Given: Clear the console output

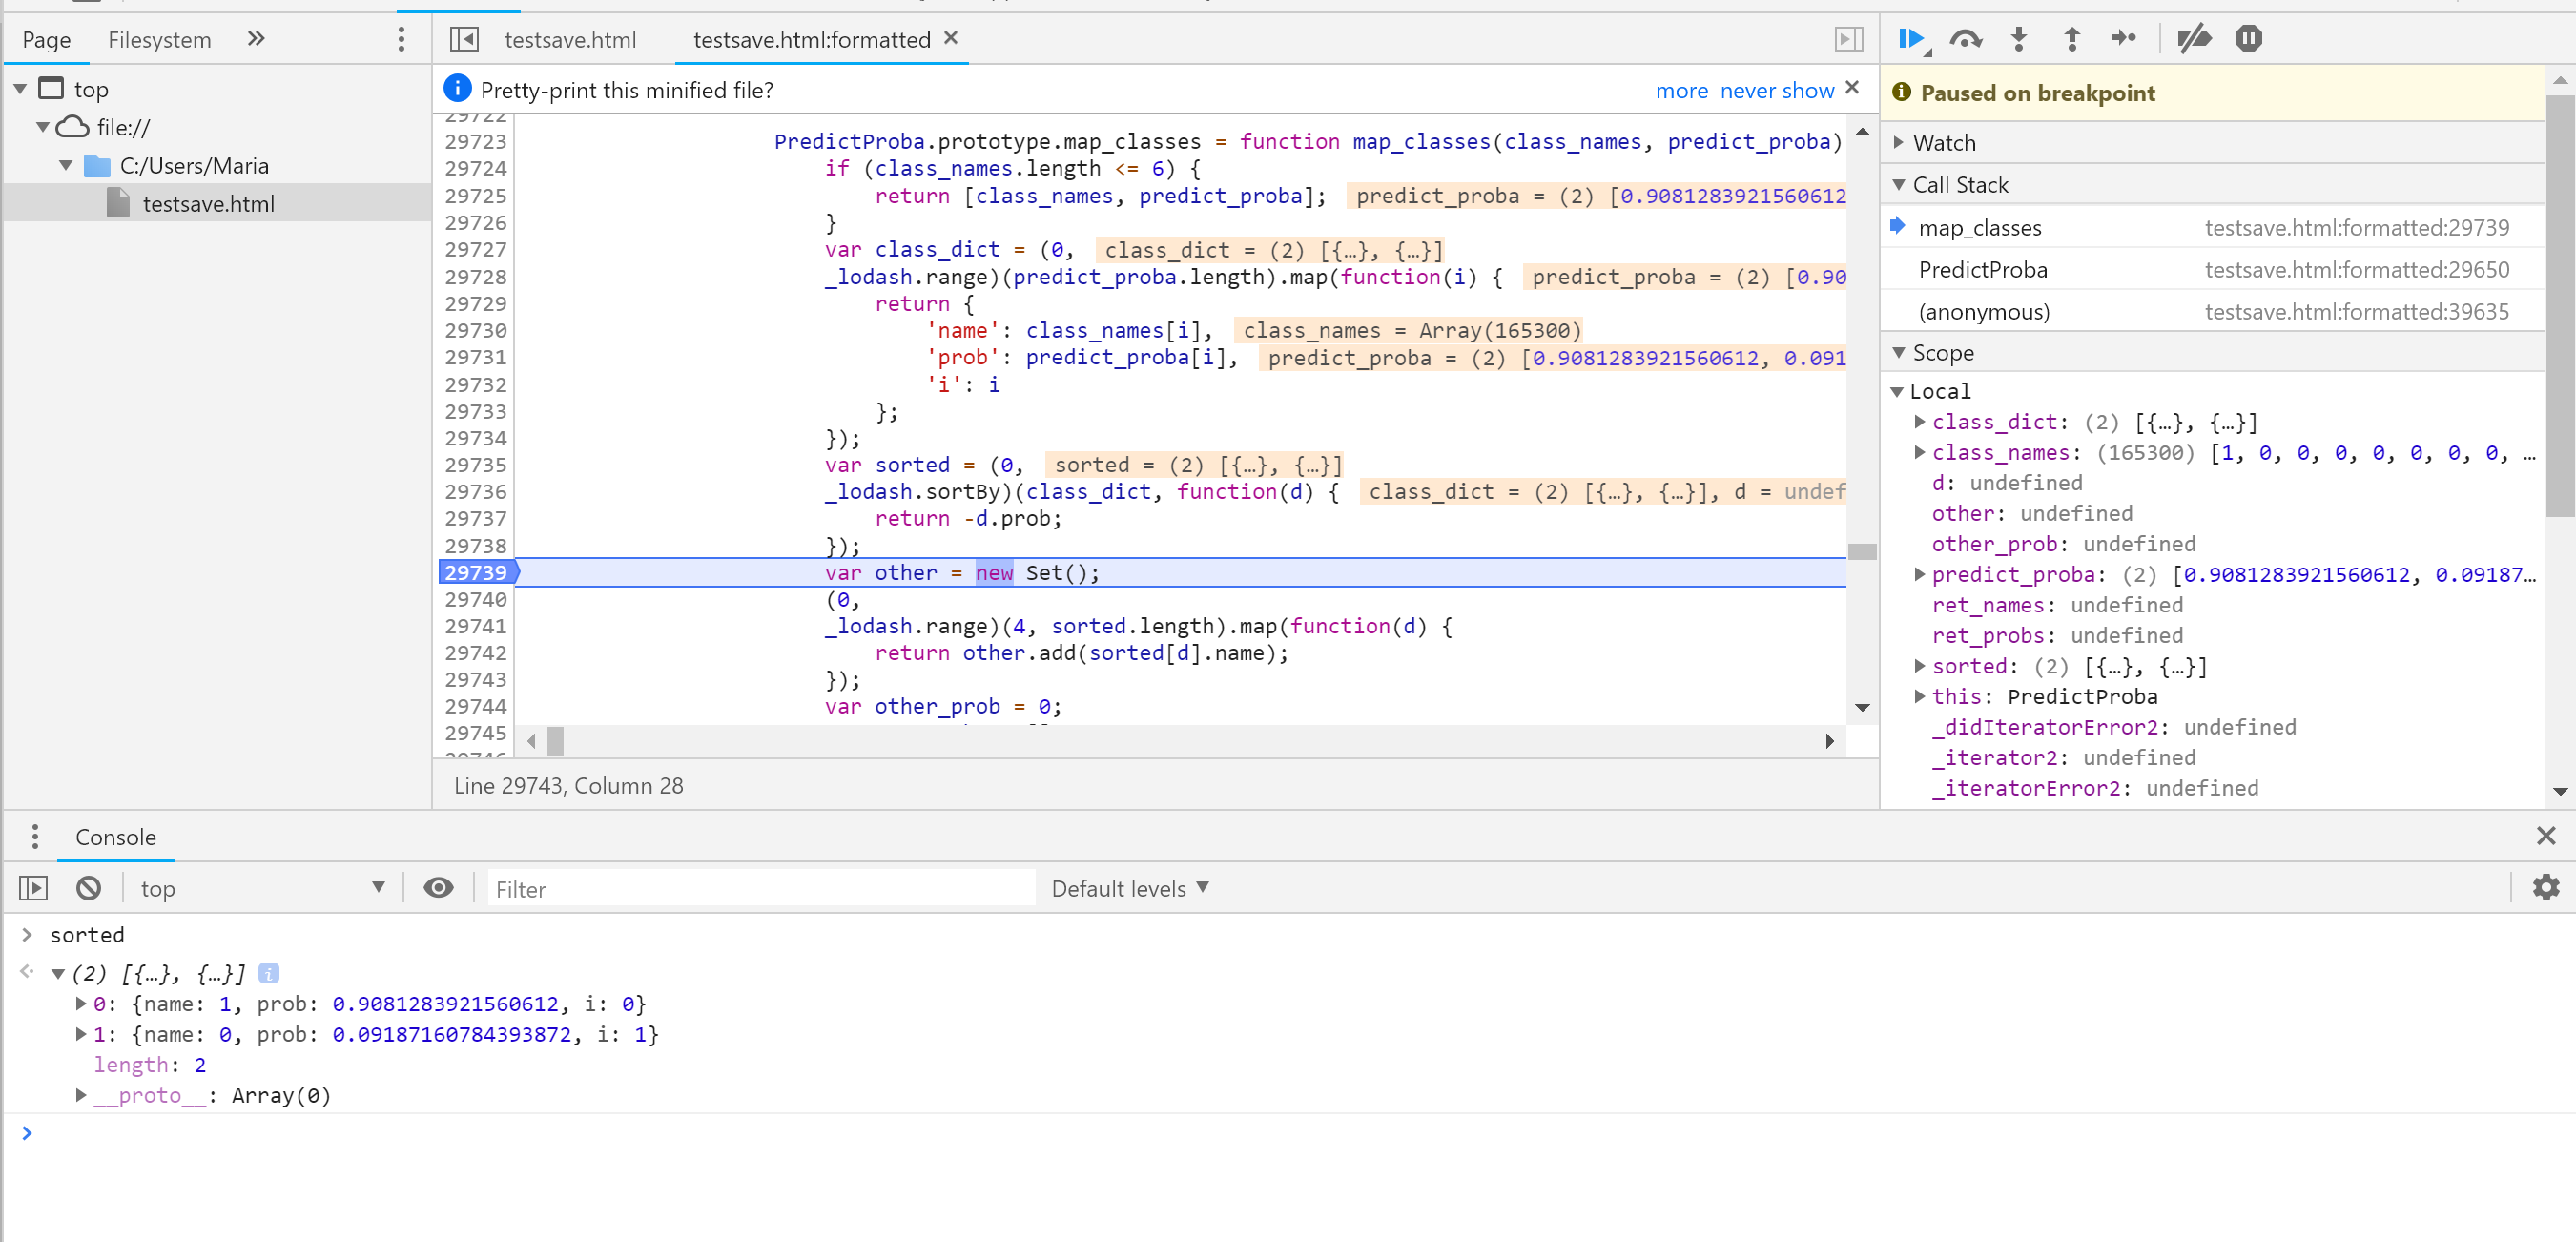Looking at the screenshot, I should point(88,887).
